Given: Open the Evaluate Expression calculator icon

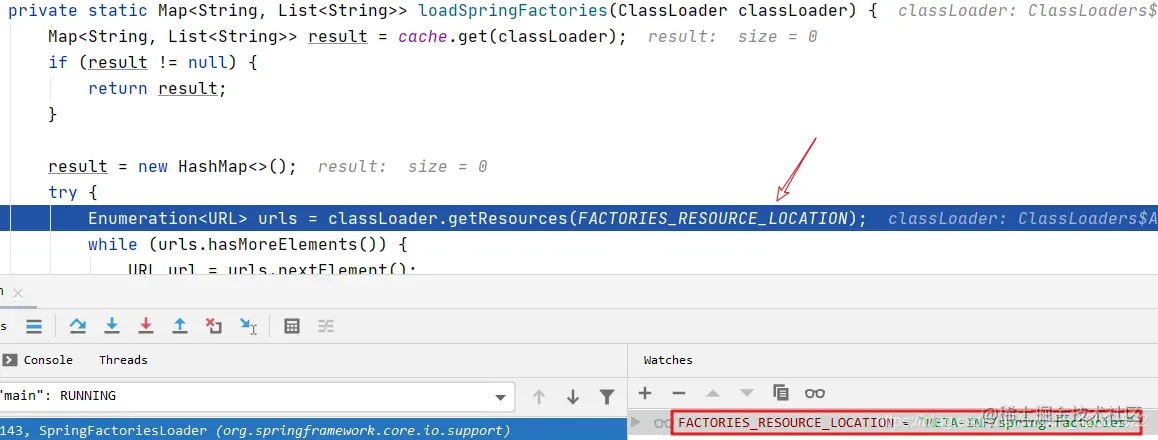Looking at the screenshot, I should tap(292, 326).
